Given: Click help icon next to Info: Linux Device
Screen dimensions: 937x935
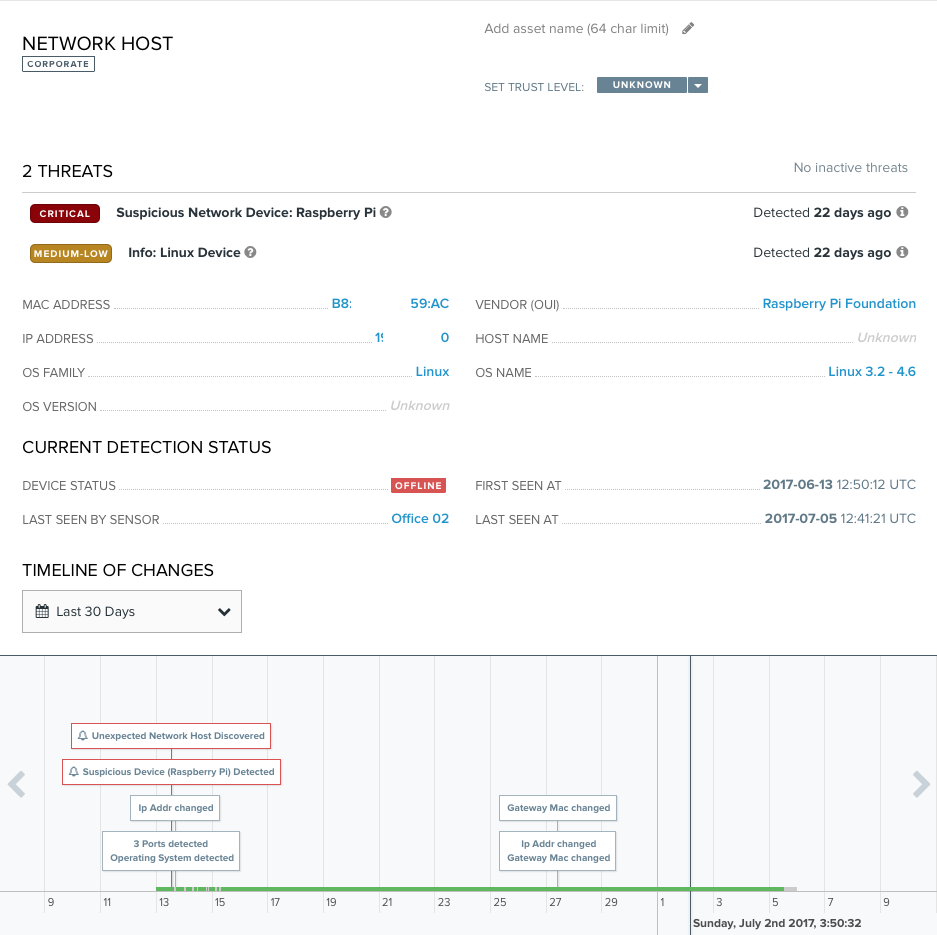Looking at the screenshot, I should 251,252.
